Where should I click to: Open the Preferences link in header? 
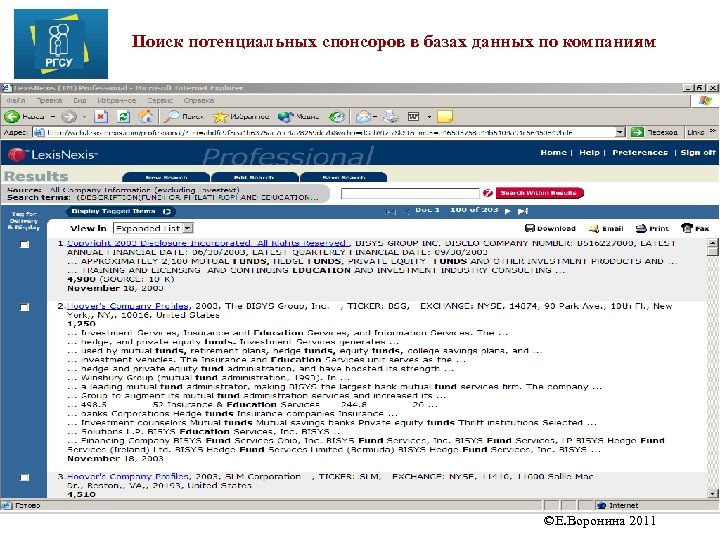pyautogui.click(x=640, y=152)
